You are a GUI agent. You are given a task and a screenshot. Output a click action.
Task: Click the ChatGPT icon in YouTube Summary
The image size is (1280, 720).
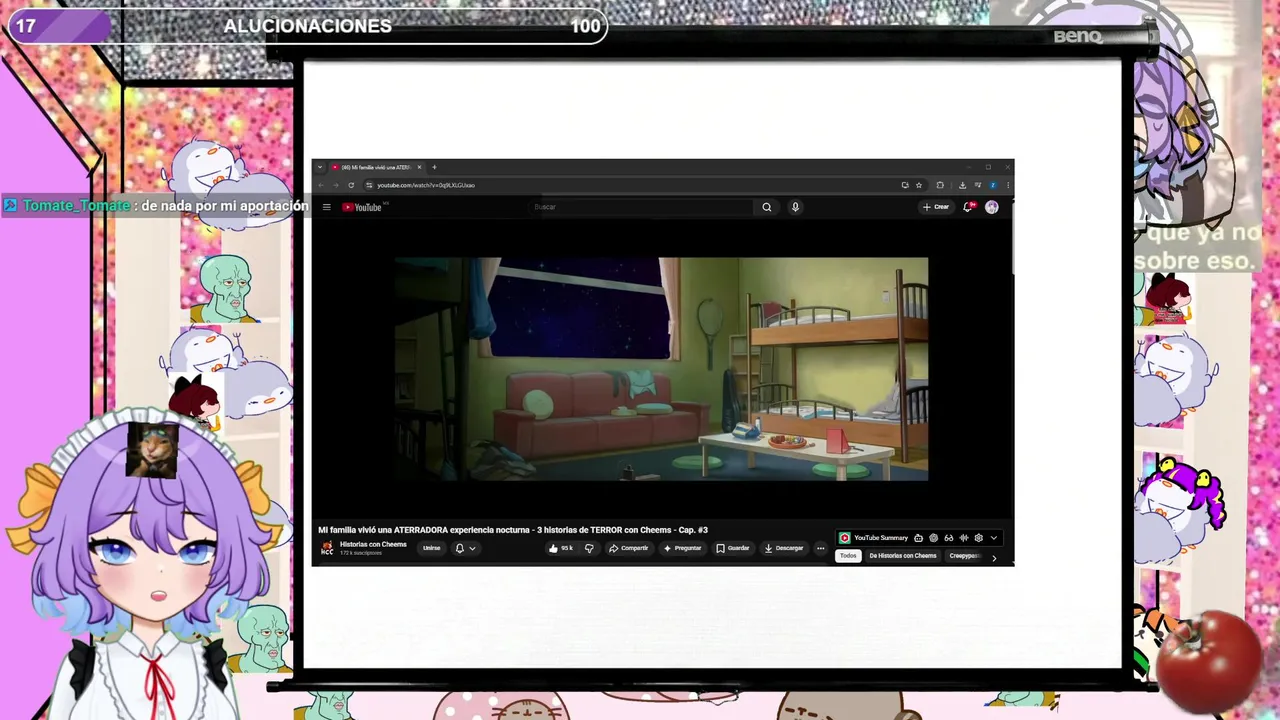coord(933,538)
